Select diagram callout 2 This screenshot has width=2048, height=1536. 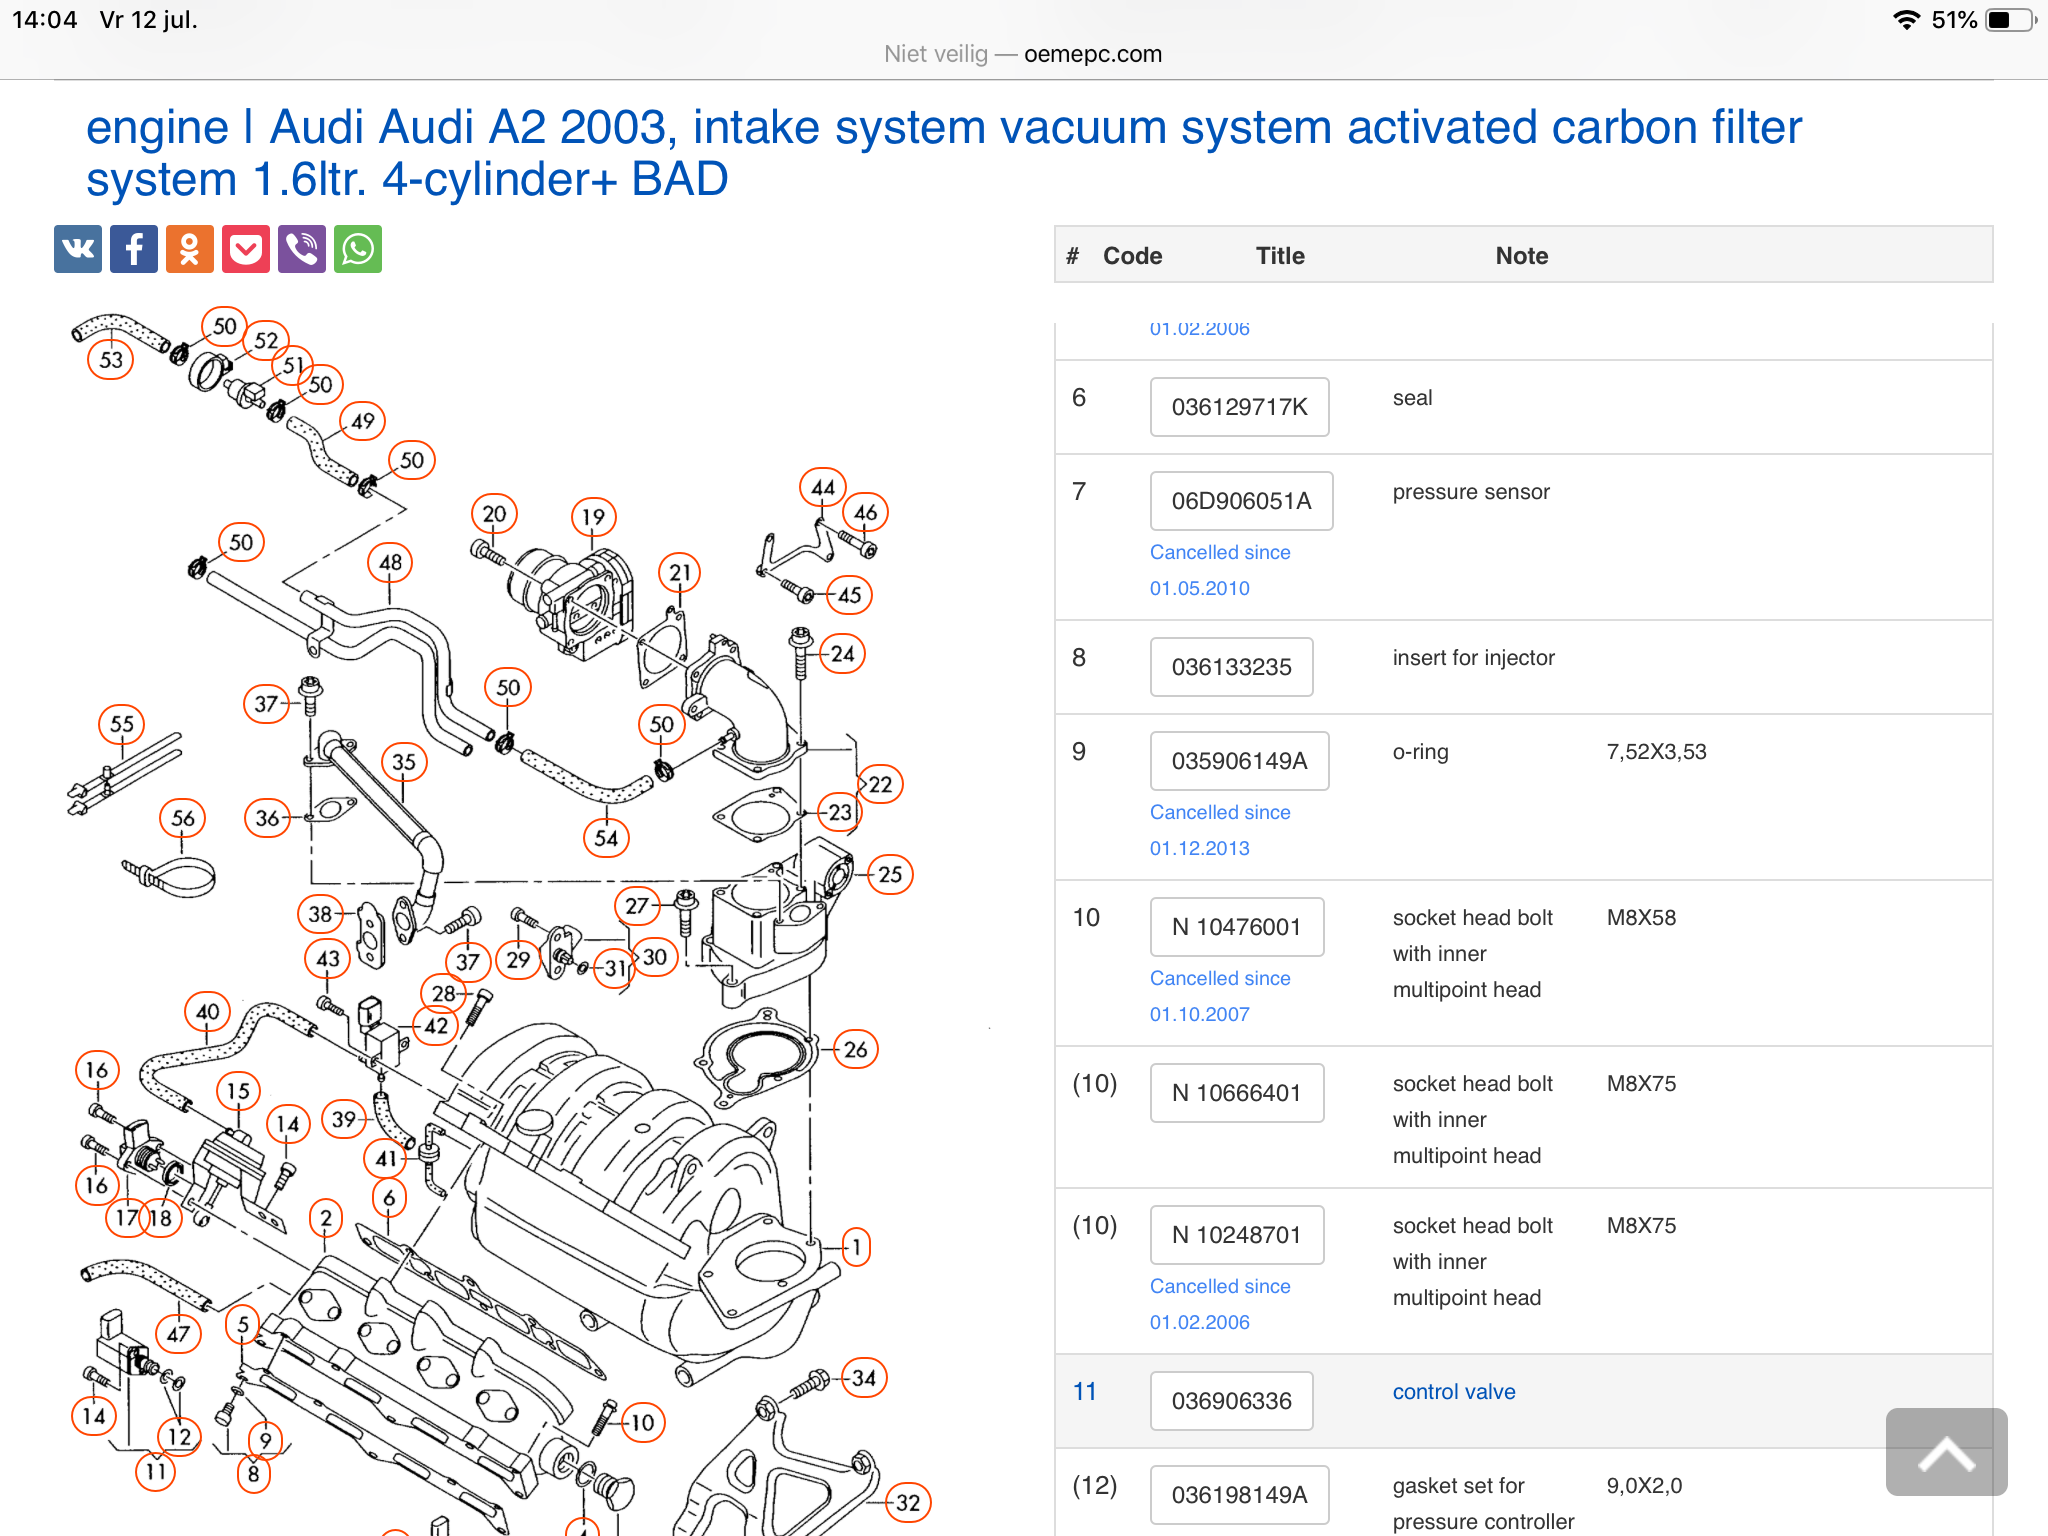pyautogui.click(x=326, y=1218)
